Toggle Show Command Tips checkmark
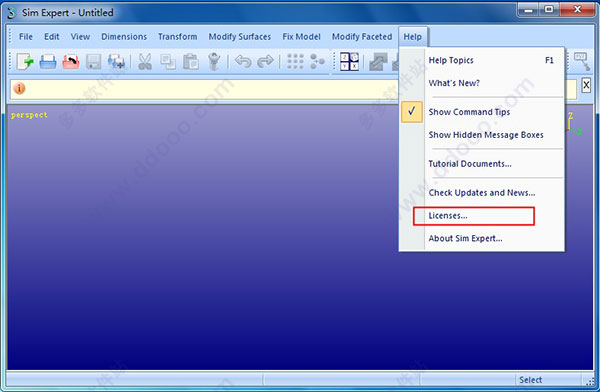 (412, 112)
